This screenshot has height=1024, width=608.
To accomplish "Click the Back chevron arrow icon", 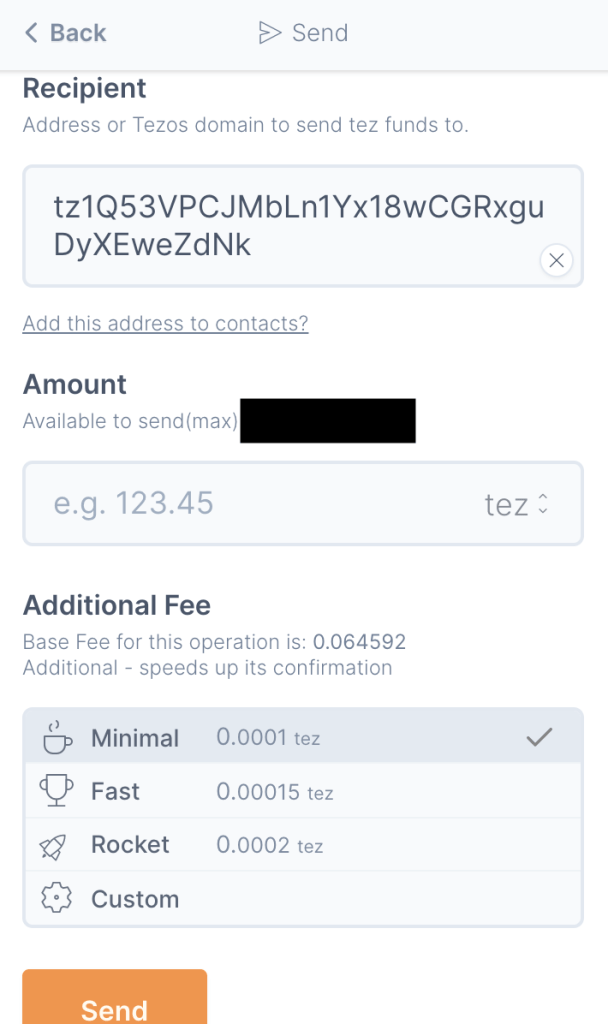I will pyautogui.click(x=31, y=33).
